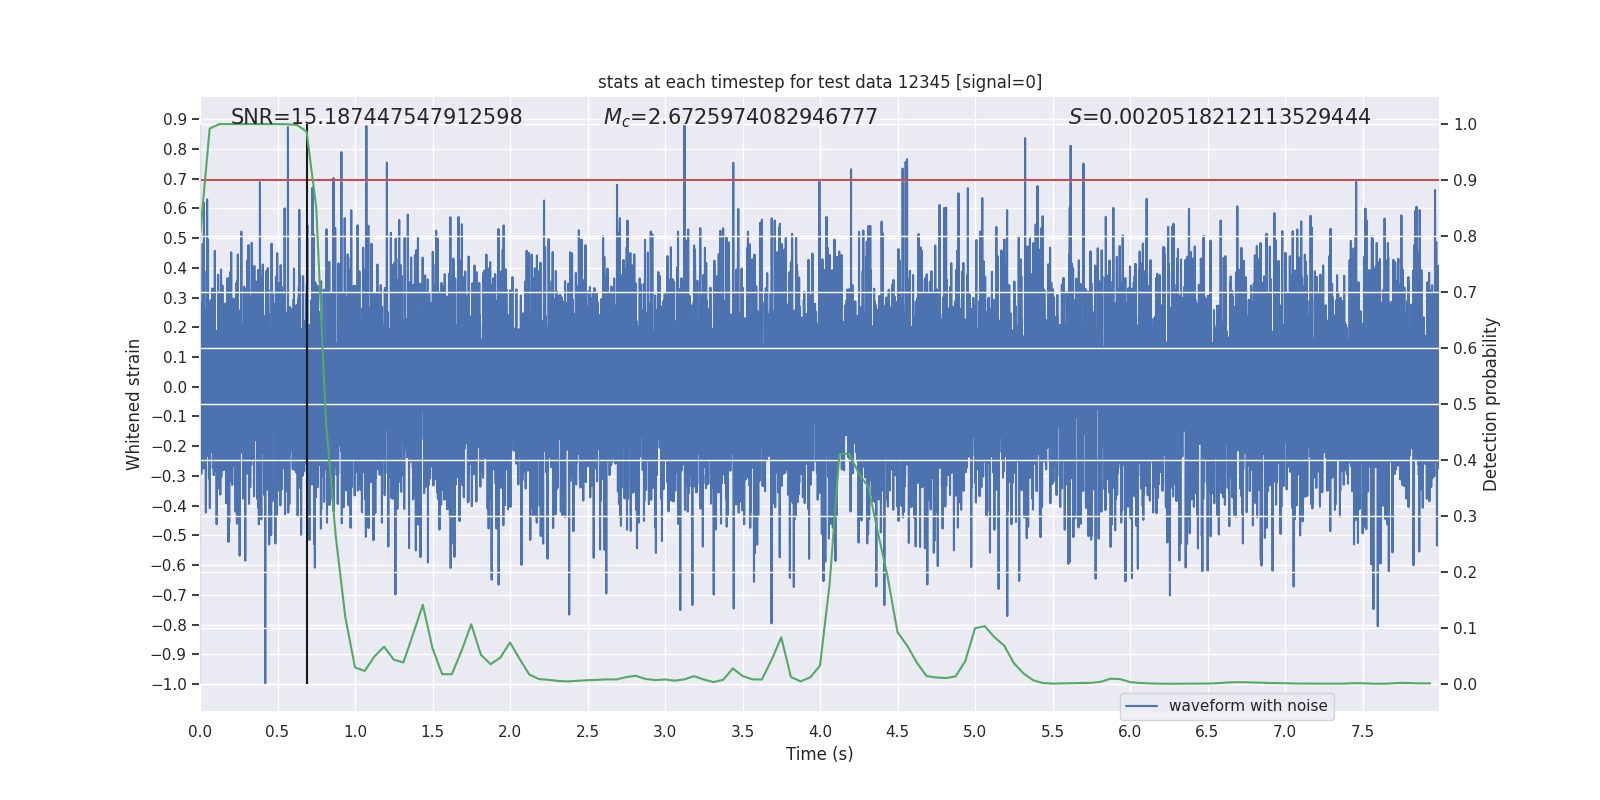
Task: Select the 7.5 tick label on time axis
Action: [1362, 731]
